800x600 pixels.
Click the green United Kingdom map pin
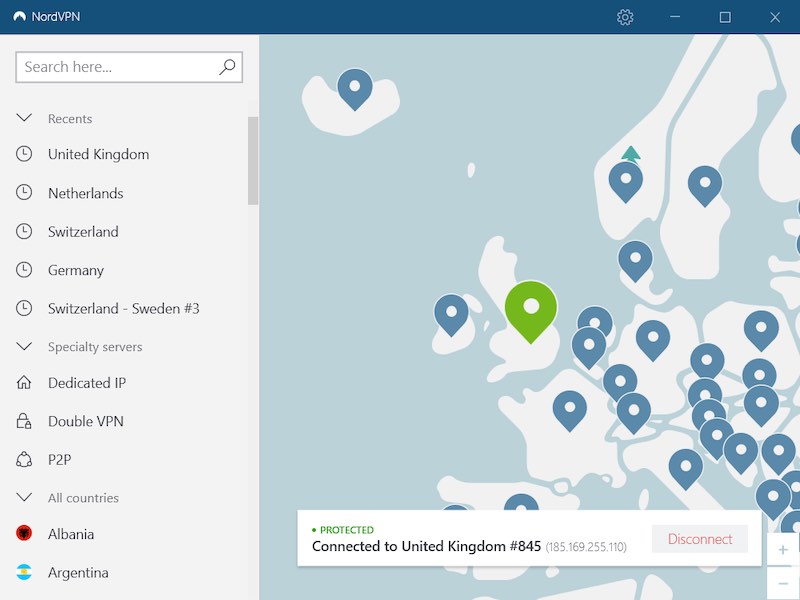[531, 311]
